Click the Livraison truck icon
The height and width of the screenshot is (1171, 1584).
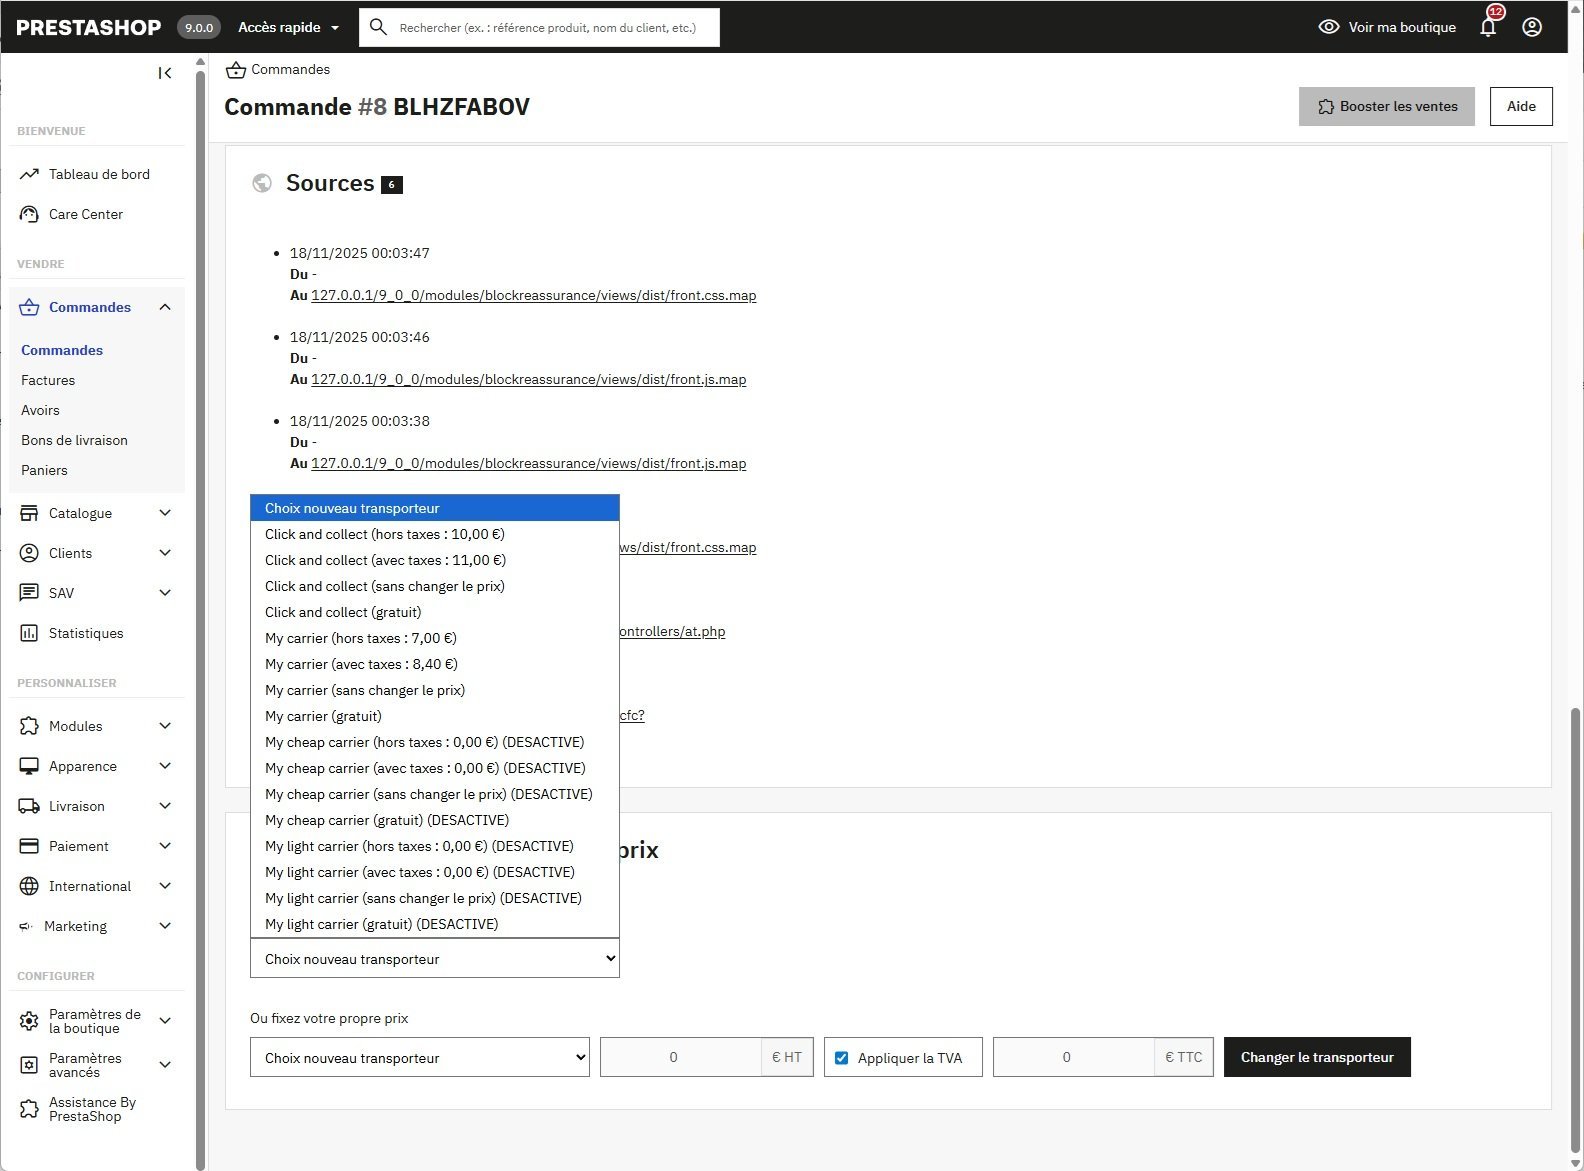pos(29,806)
